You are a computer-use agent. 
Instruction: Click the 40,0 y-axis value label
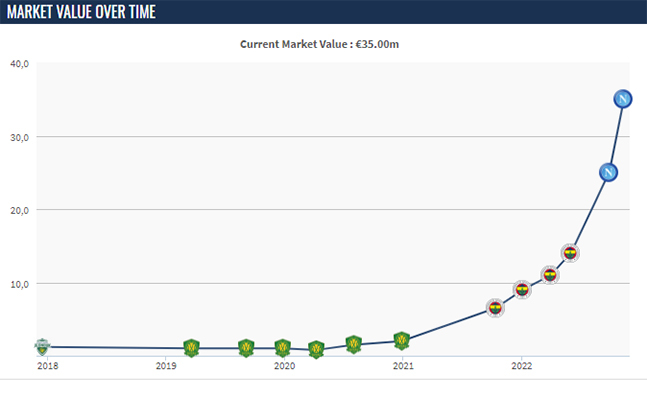point(19,64)
